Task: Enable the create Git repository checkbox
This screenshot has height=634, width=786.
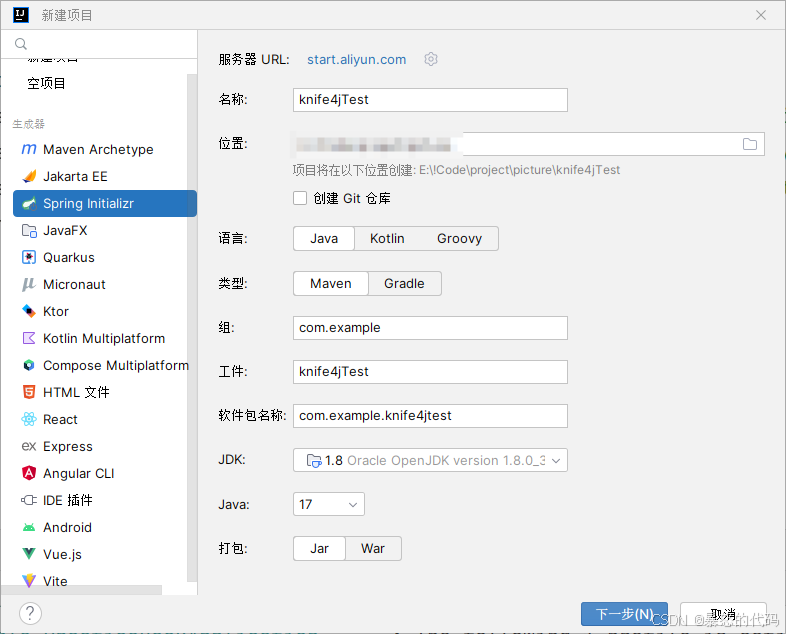Action: click(300, 198)
